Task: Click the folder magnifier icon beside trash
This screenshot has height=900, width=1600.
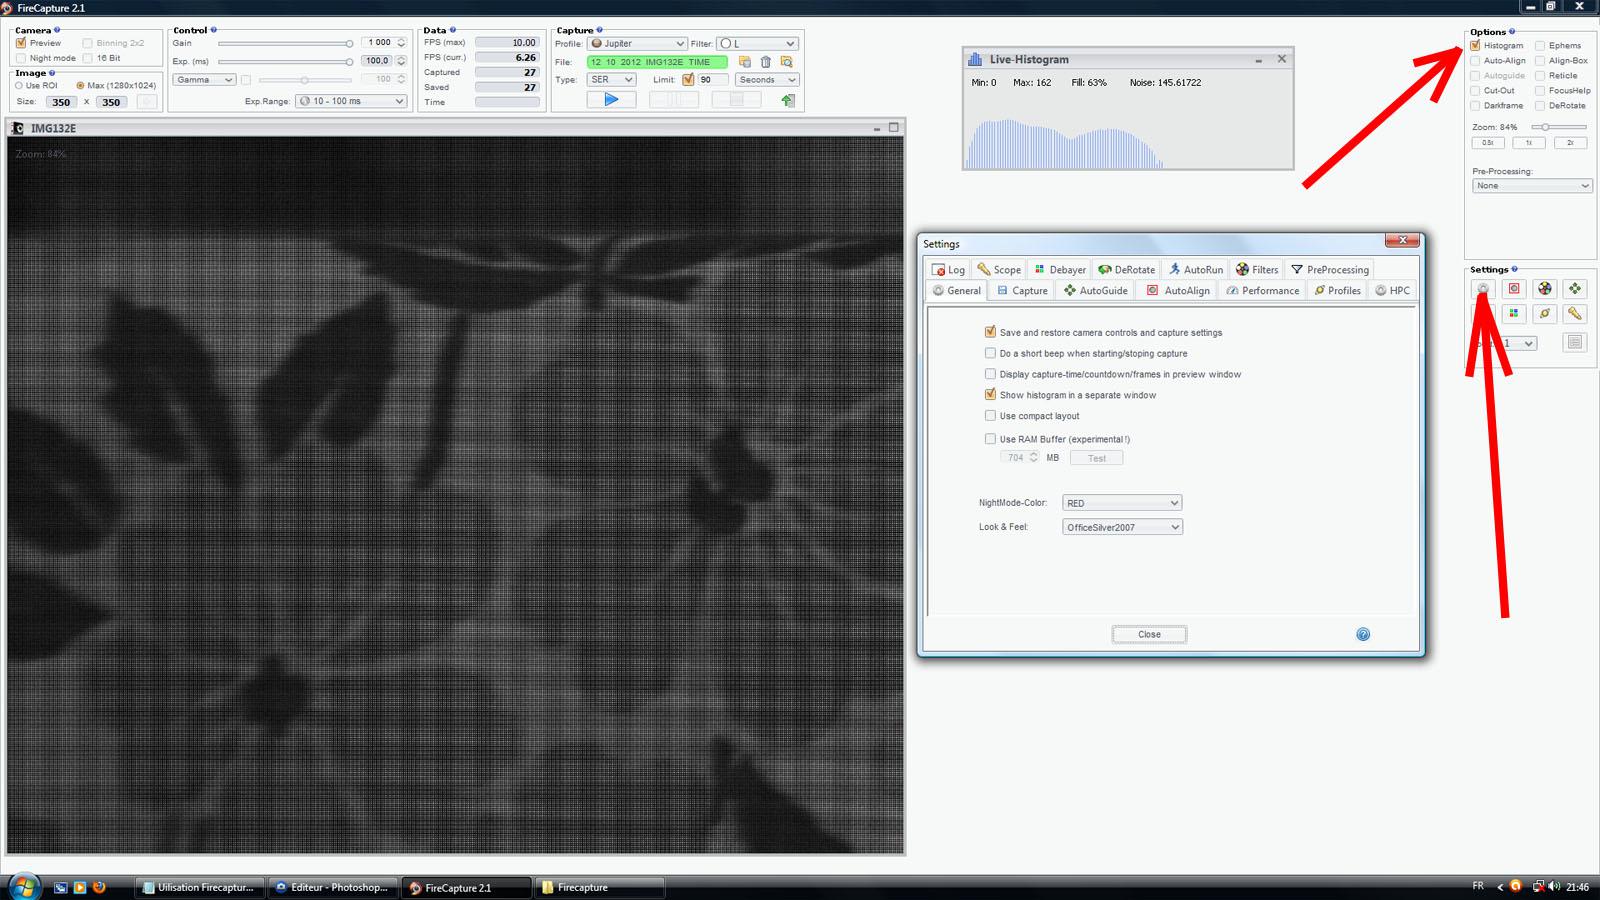Action: (x=787, y=62)
